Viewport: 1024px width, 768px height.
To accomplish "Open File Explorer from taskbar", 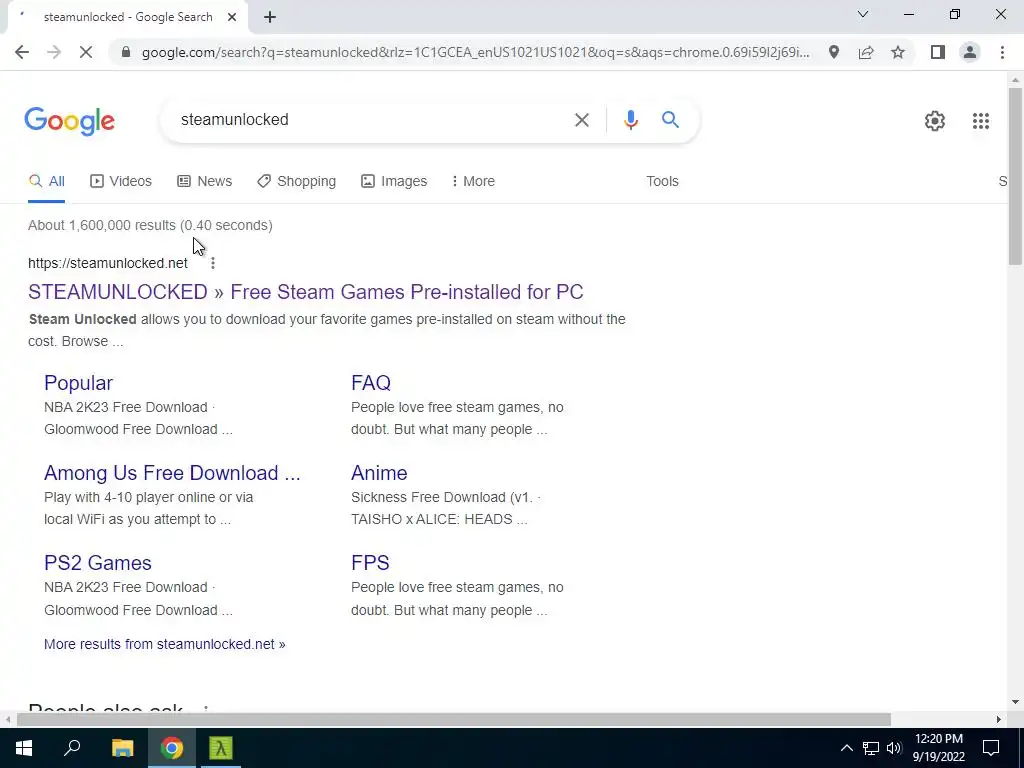I will point(122,748).
